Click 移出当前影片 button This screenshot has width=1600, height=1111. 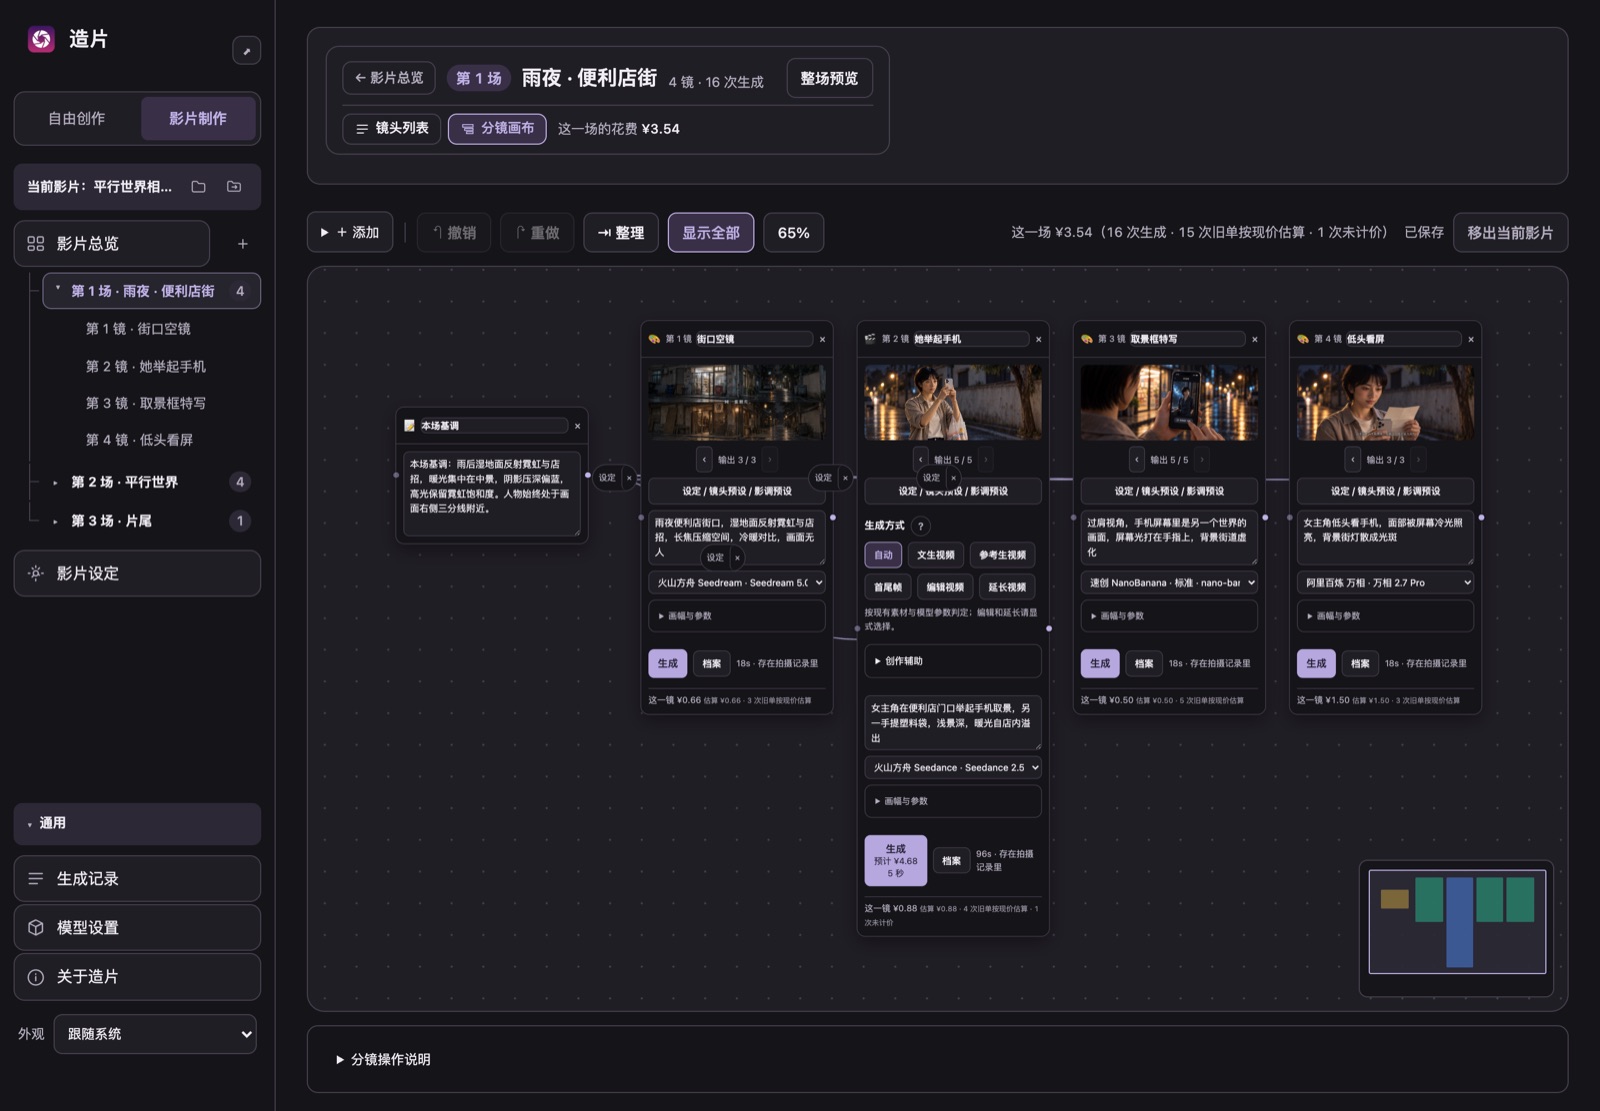coord(1510,233)
